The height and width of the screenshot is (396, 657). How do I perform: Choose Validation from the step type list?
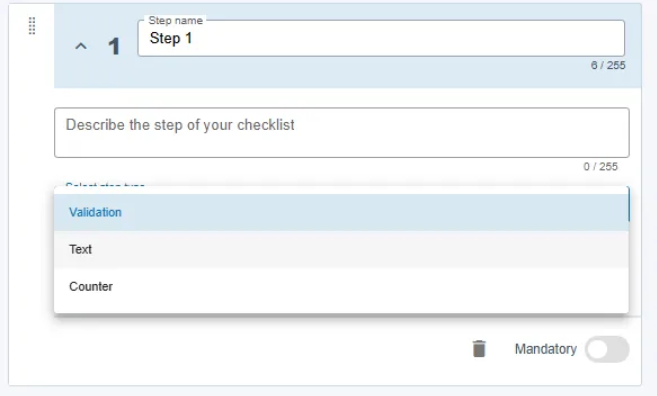[x=341, y=212]
